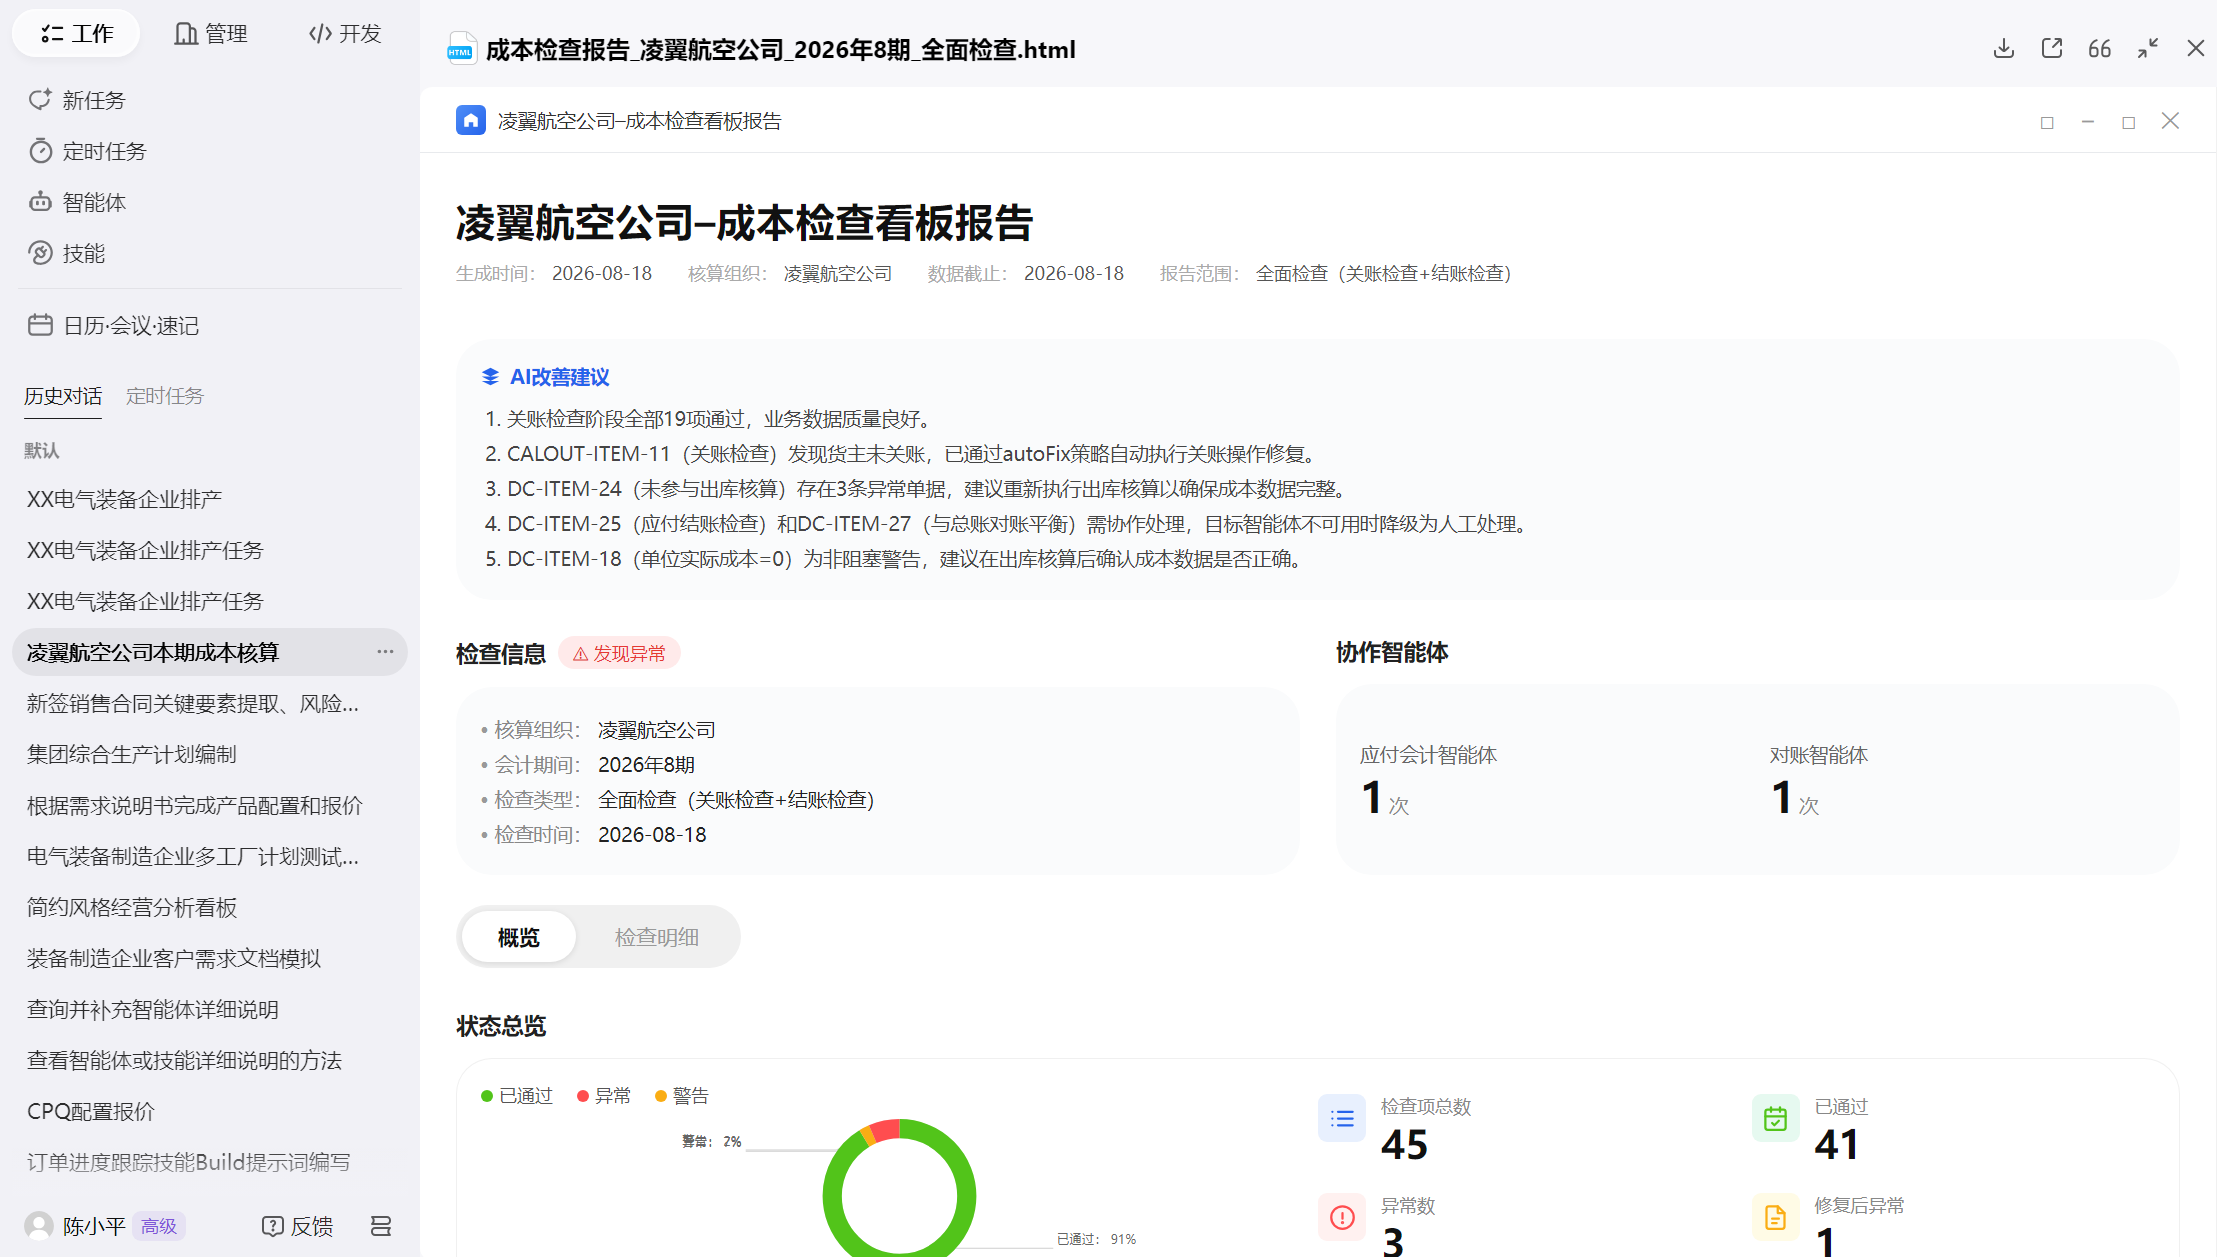Open more options for 凌翼航空公司本期成本核算
The image size is (2217, 1257).
(x=385, y=651)
